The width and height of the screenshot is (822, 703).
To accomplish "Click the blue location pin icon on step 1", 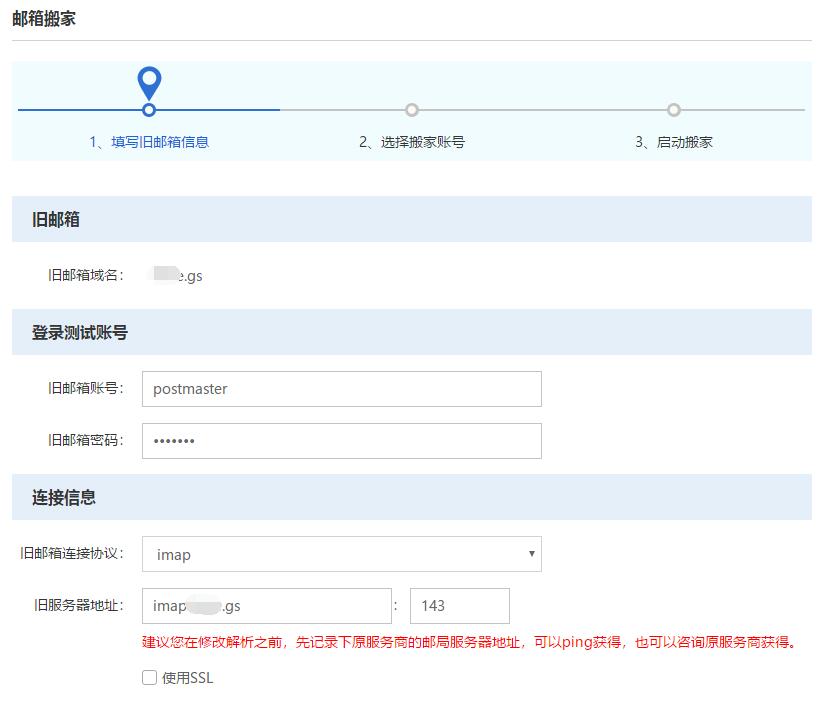I will 149,83.
